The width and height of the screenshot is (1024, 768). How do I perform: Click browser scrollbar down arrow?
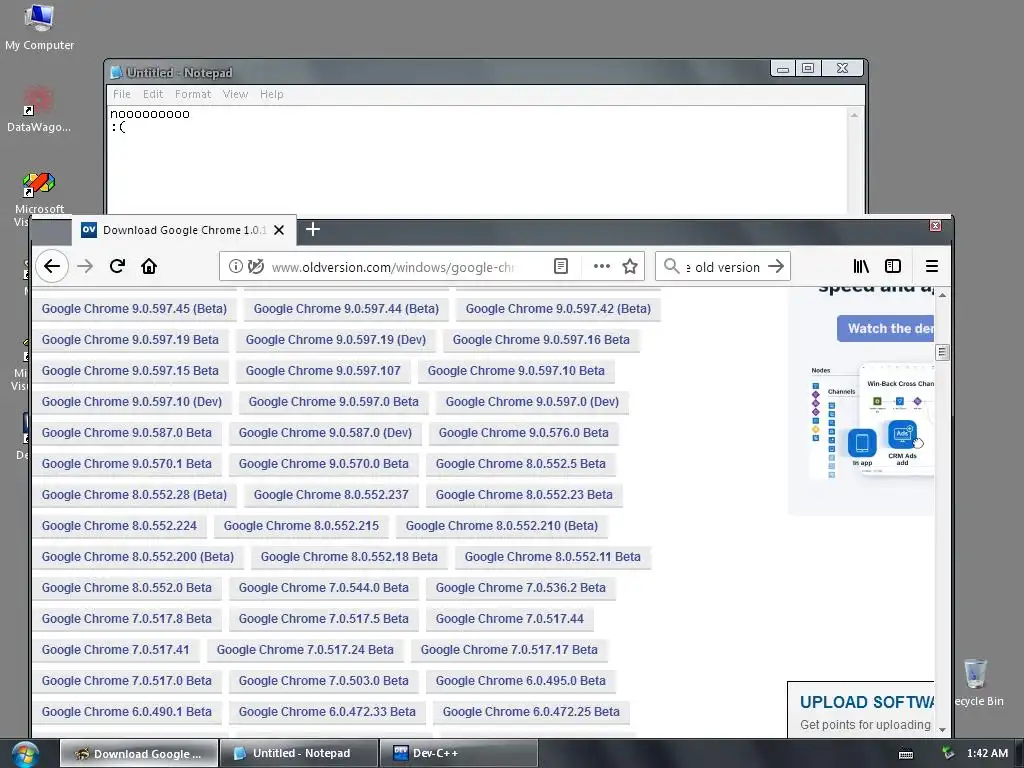pyautogui.click(x=942, y=729)
